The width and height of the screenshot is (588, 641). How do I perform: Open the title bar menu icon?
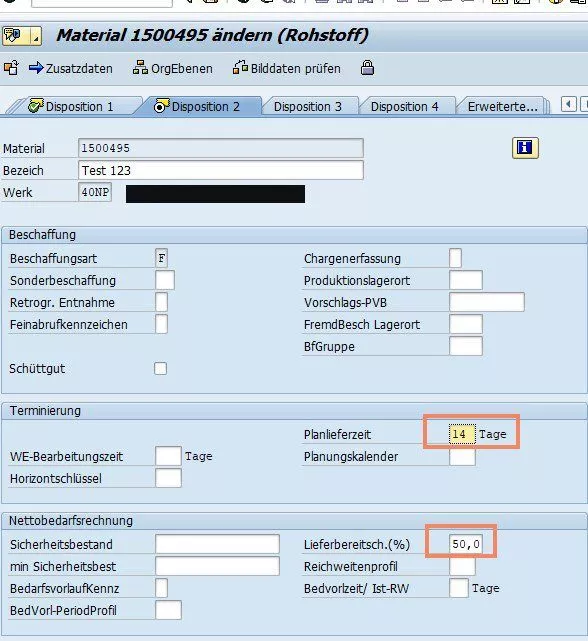tap(22, 36)
